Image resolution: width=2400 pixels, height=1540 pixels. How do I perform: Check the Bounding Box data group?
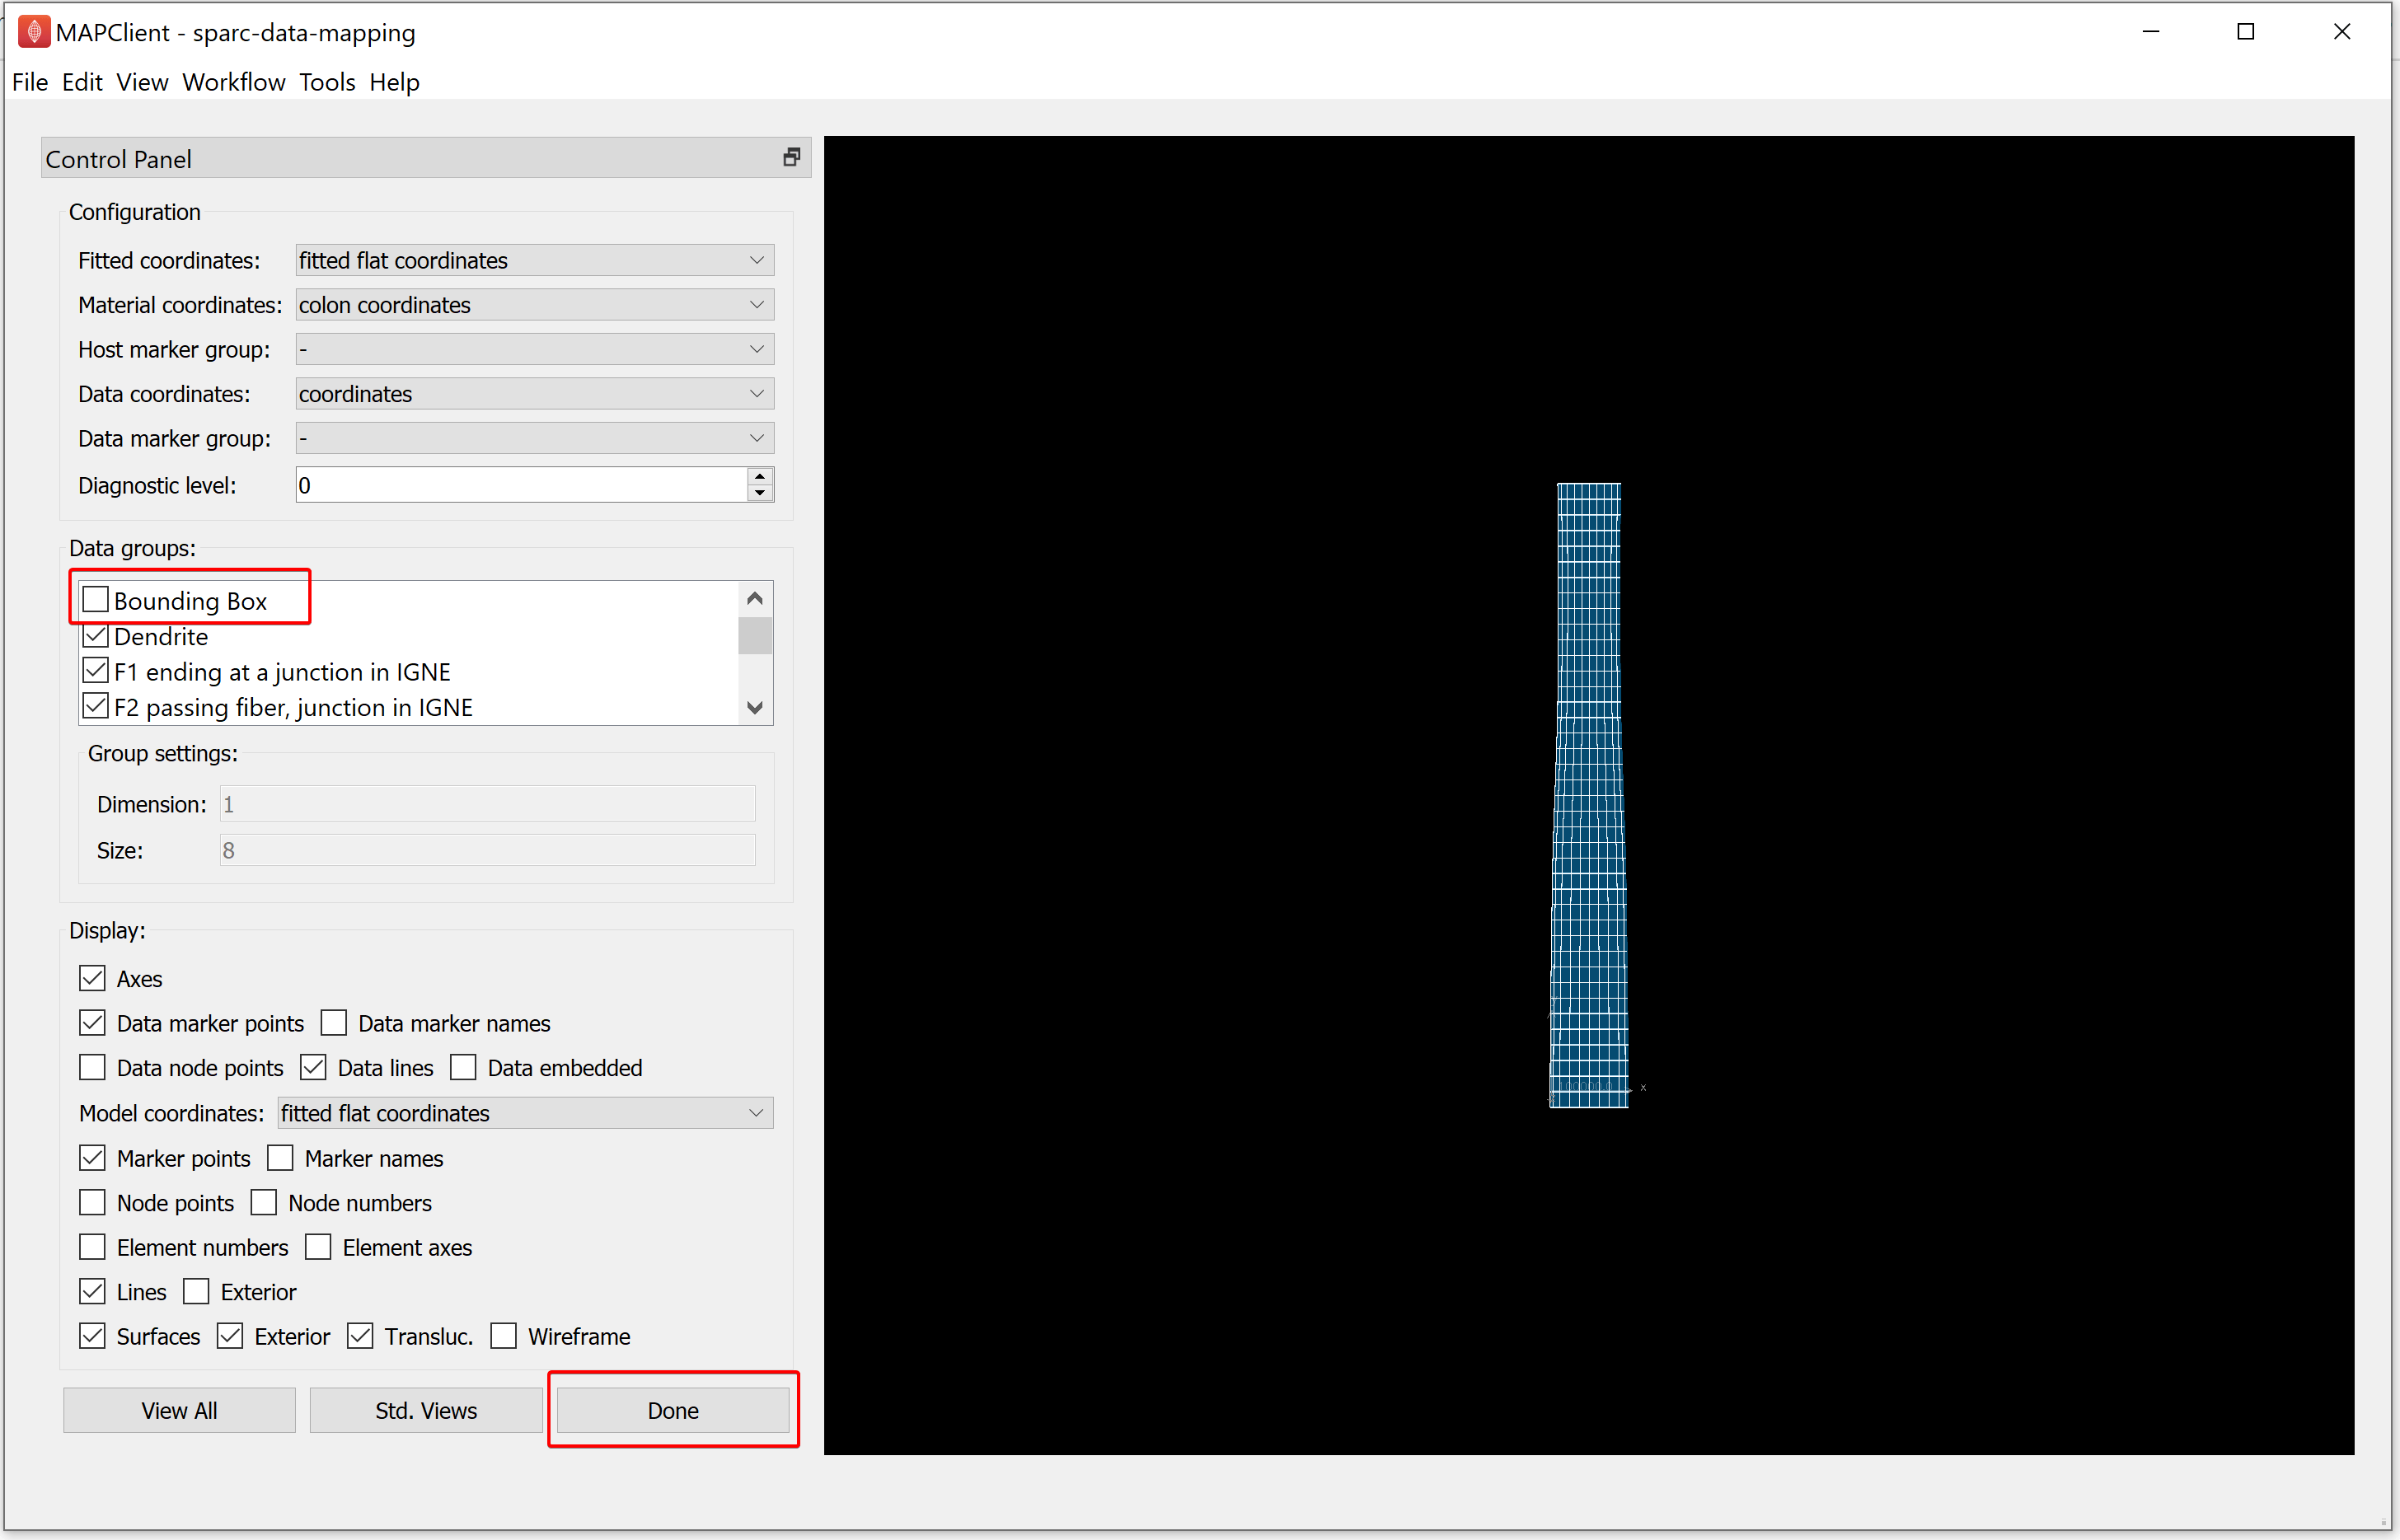(x=95, y=600)
